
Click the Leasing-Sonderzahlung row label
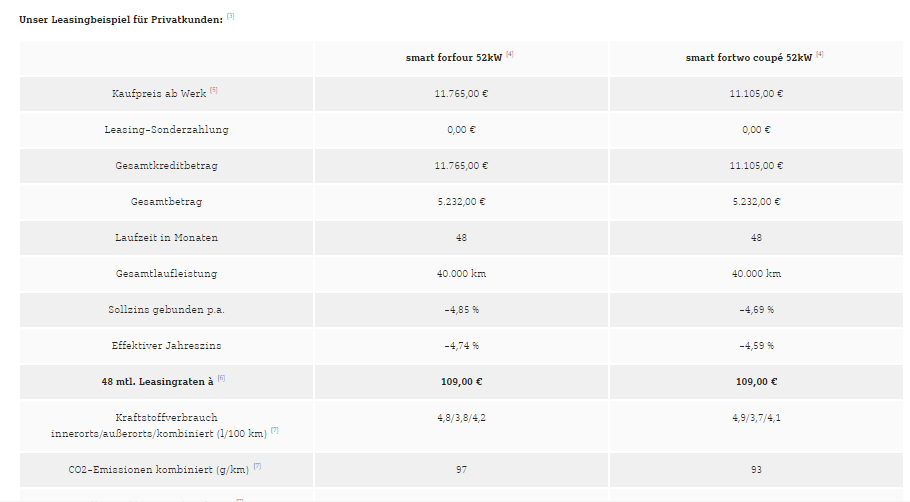coord(167,130)
